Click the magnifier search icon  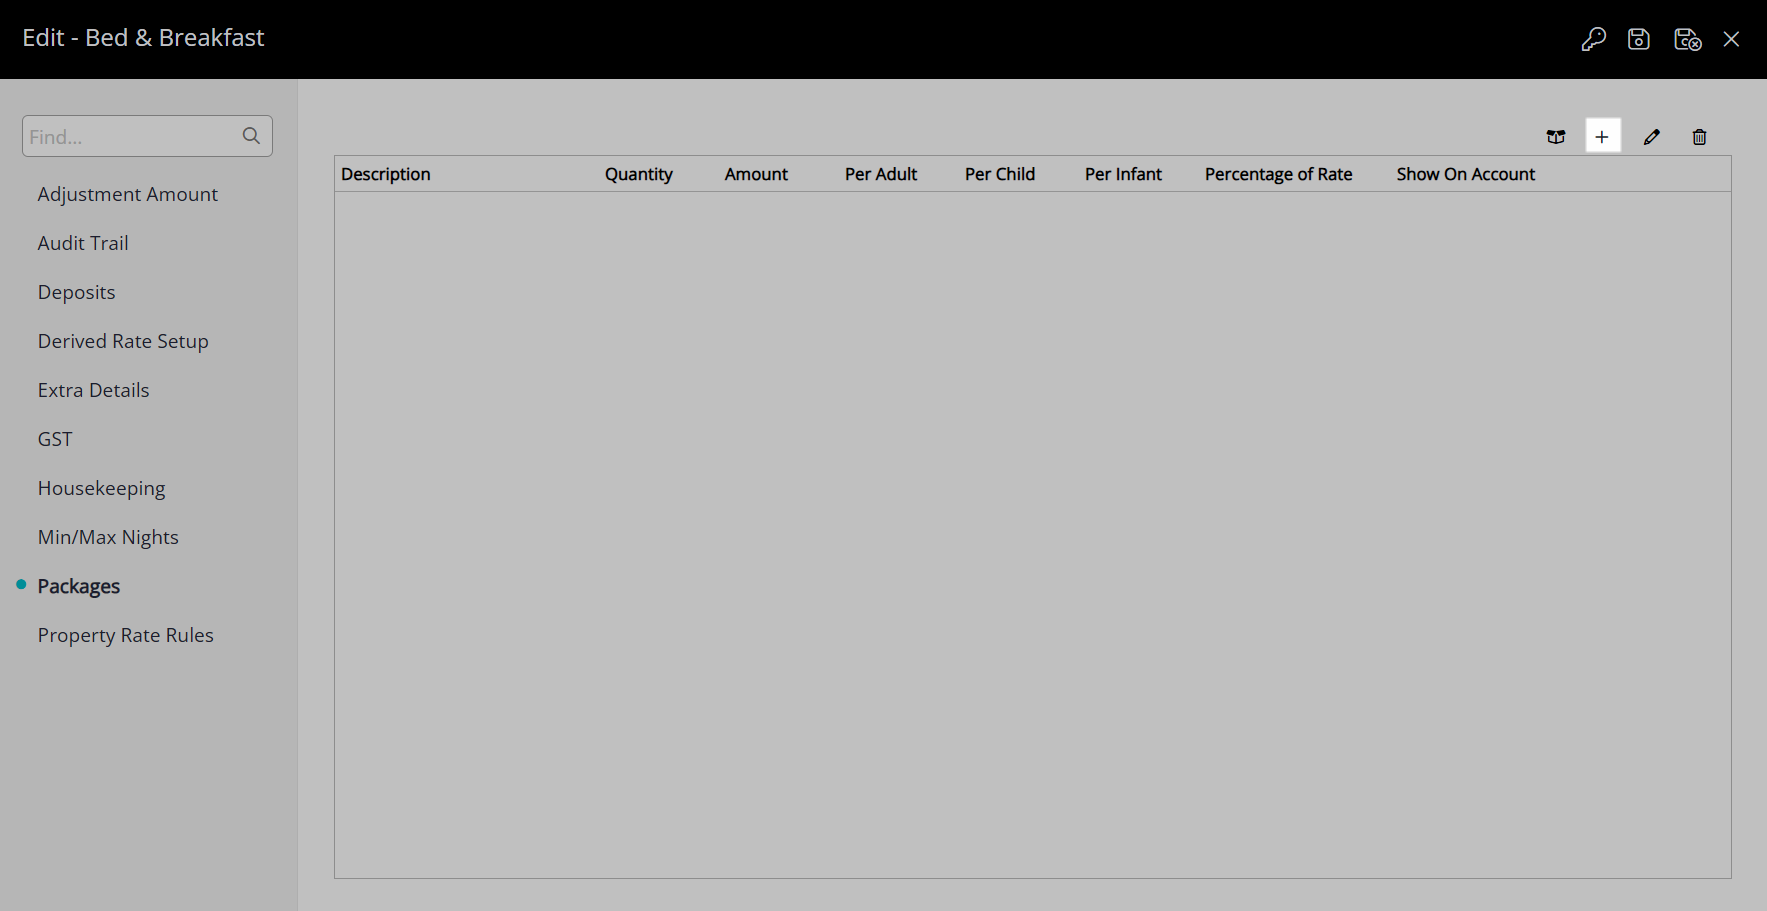251,136
